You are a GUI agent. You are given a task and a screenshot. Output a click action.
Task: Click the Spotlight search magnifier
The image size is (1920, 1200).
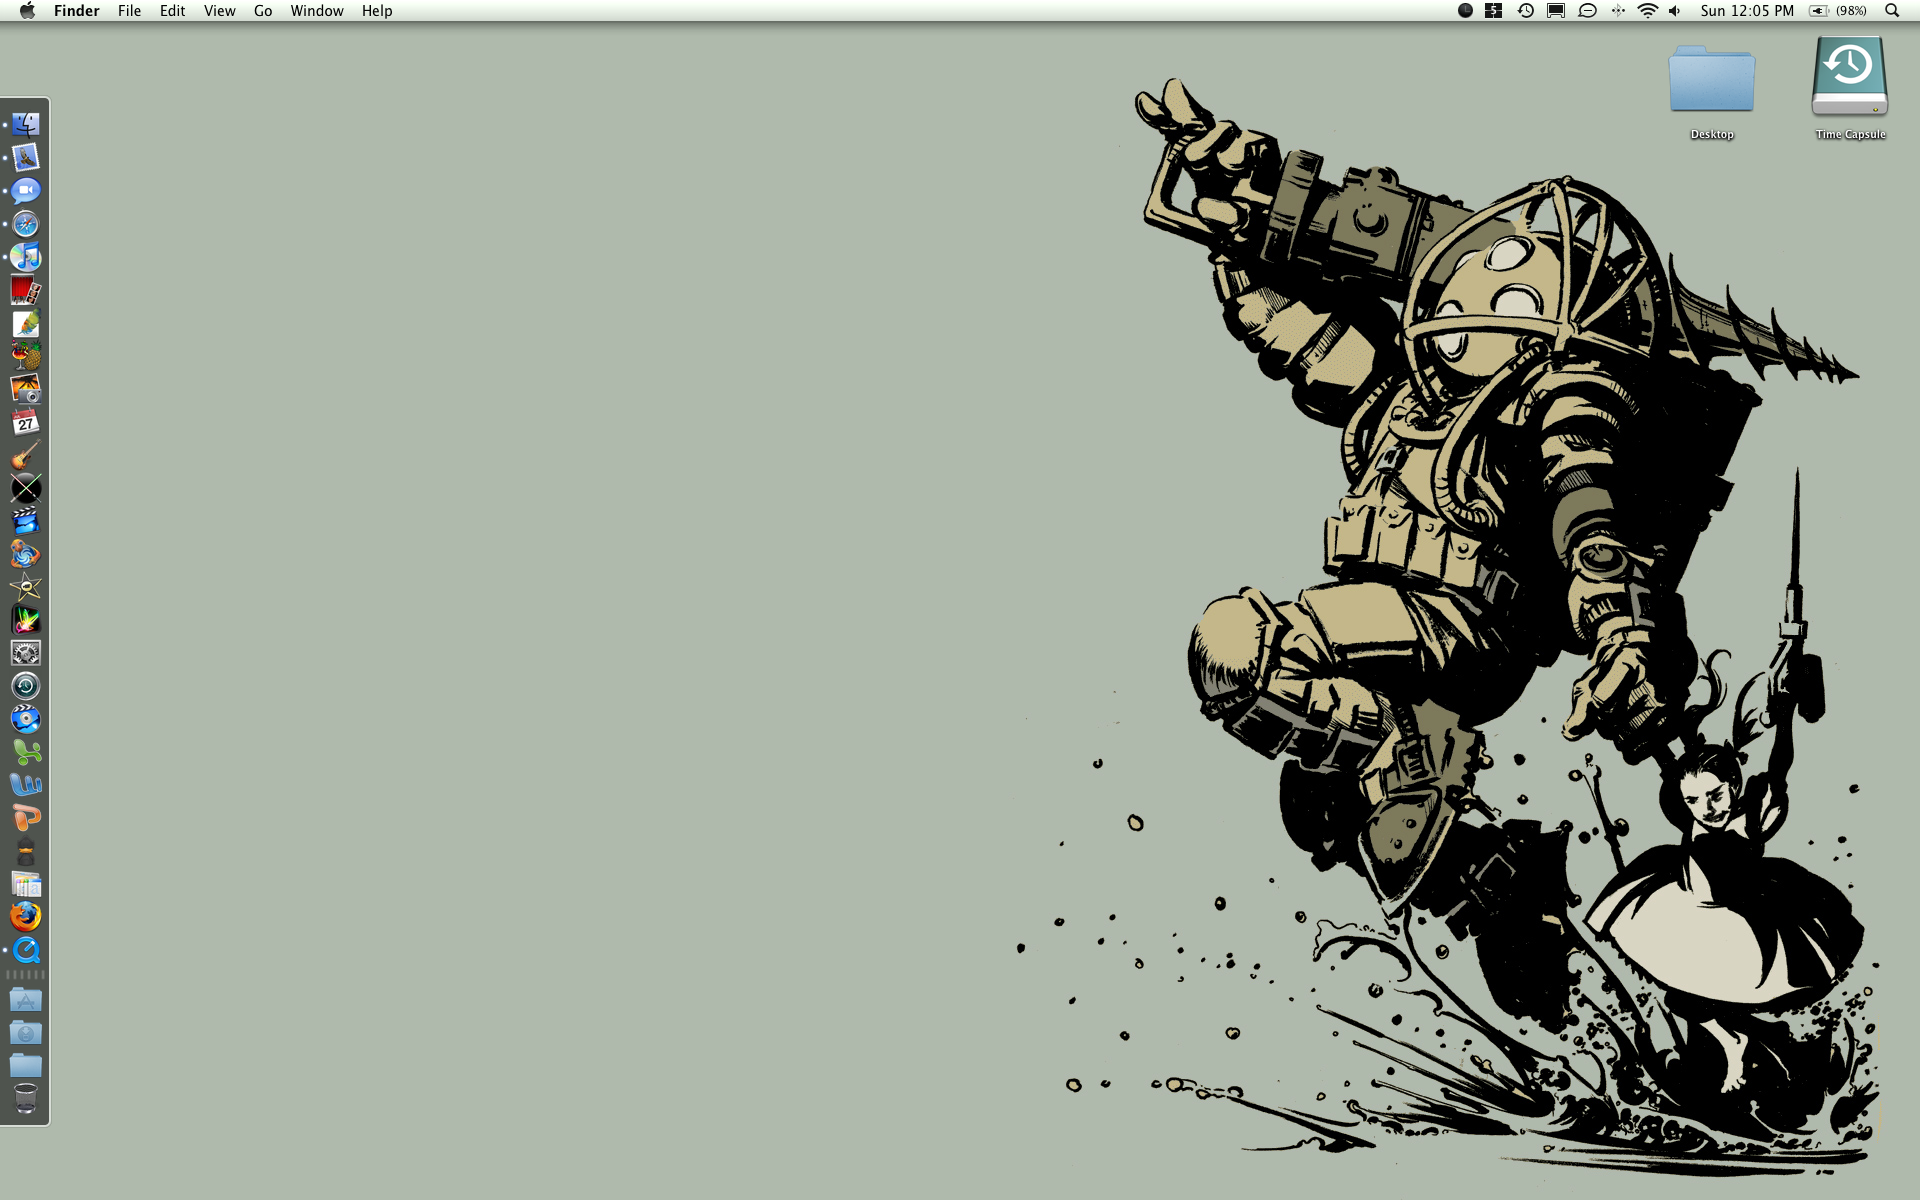point(1892,11)
